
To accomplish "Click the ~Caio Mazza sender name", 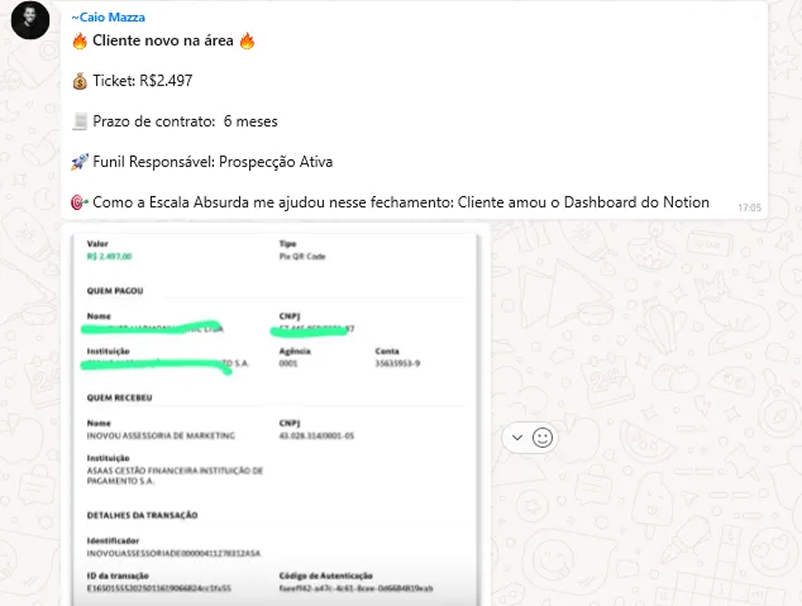I will tap(108, 17).
